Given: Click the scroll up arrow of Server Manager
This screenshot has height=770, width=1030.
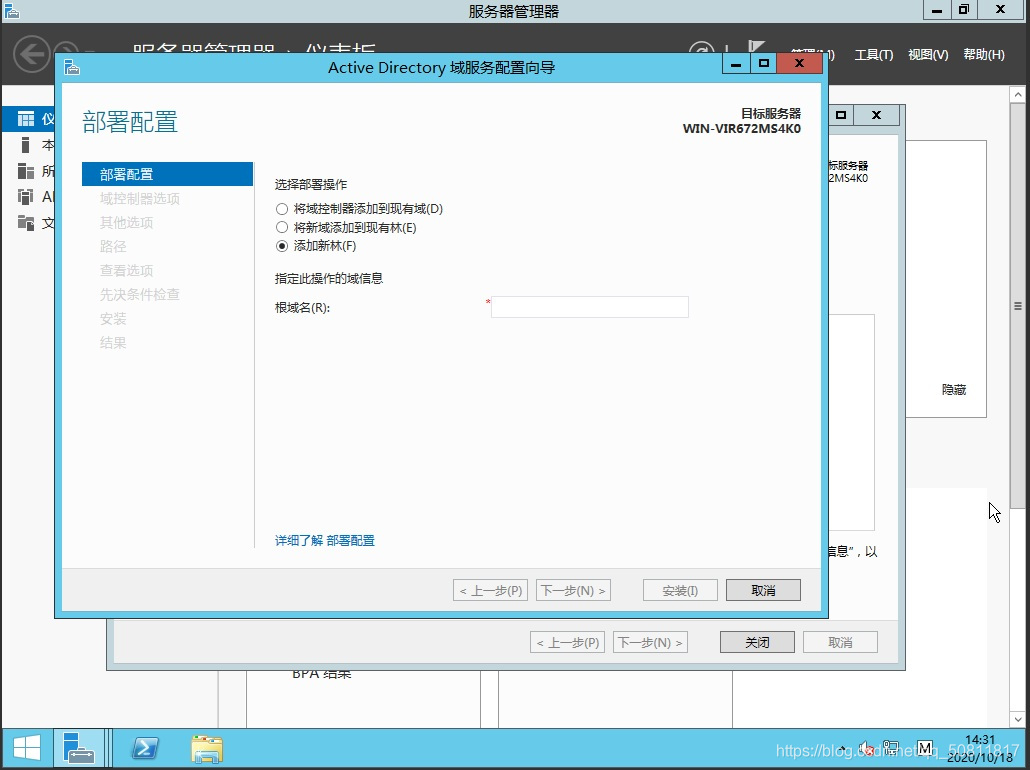Looking at the screenshot, I should tap(1018, 95).
